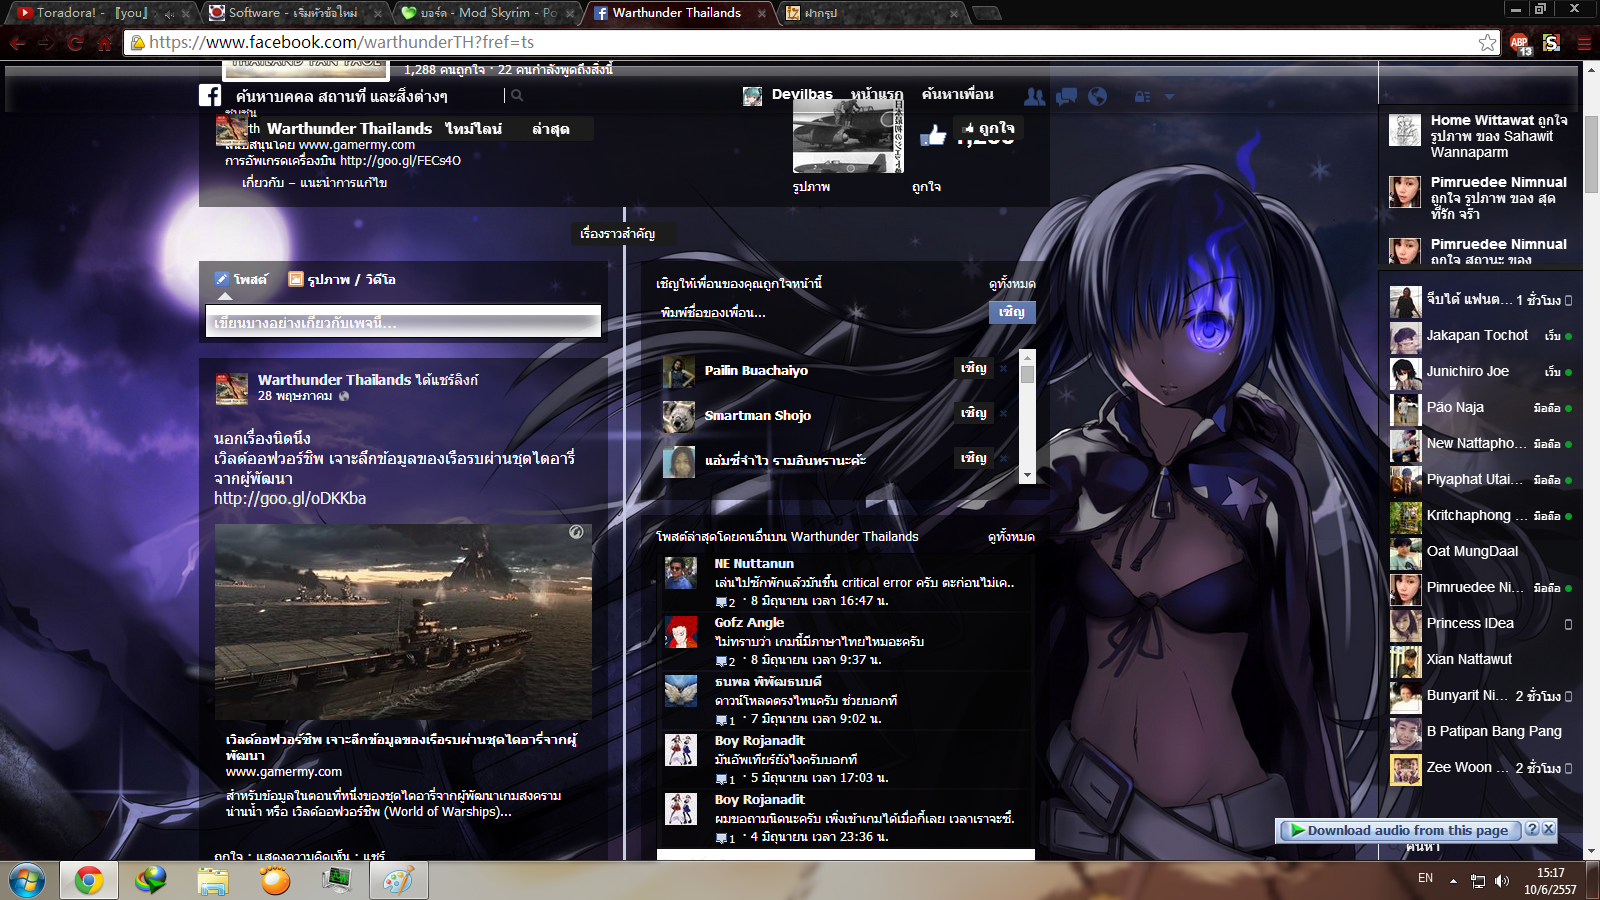The width and height of the screenshot is (1600, 900).
Task: Switch to the ฝากรูป browser tab
Action: click(x=872, y=13)
